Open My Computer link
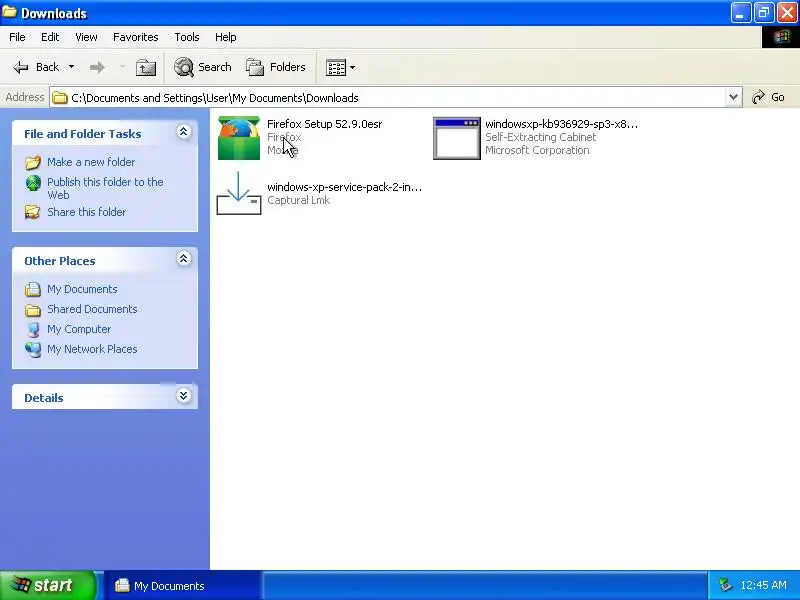The width and height of the screenshot is (800, 600). [79, 329]
